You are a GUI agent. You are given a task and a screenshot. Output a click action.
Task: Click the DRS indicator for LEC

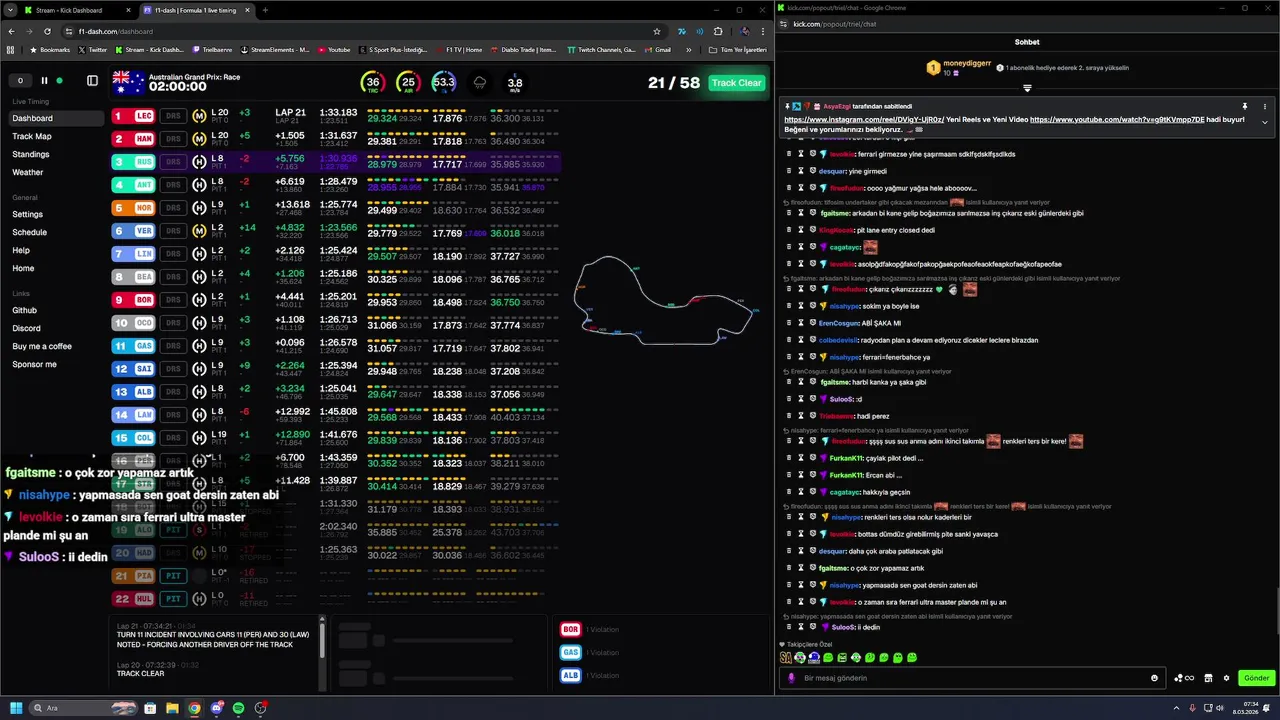click(x=173, y=116)
